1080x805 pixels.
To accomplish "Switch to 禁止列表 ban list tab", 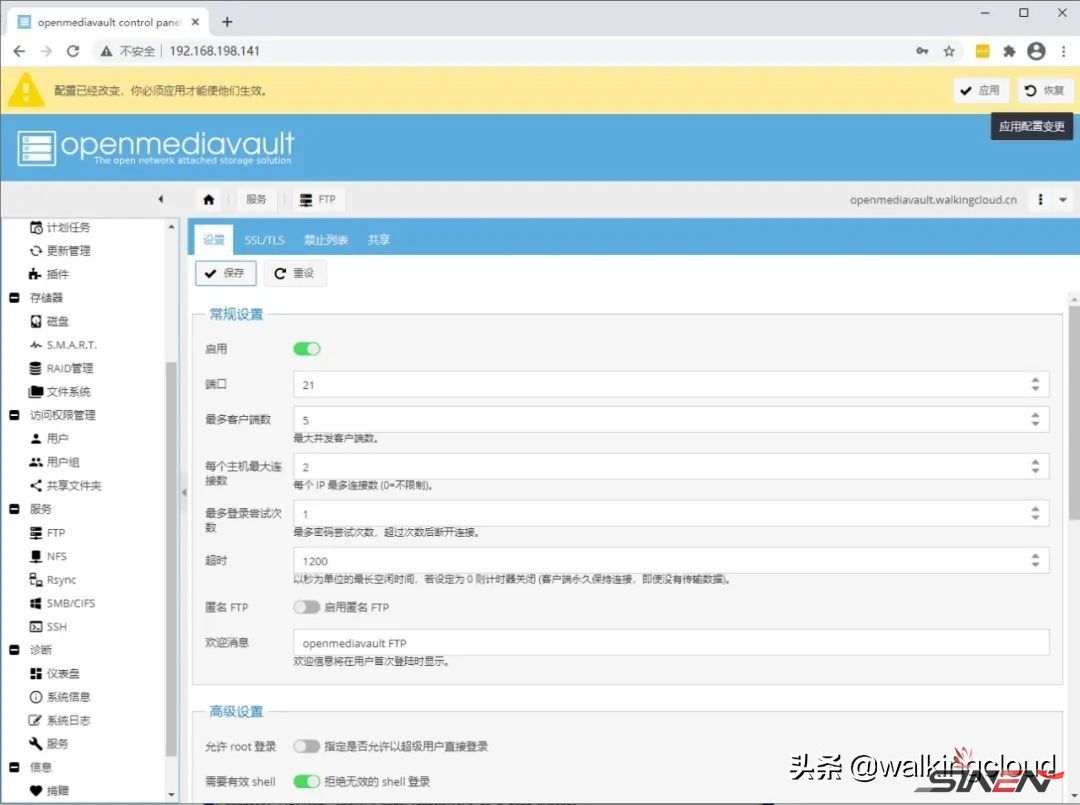I will click(x=326, y=240).
